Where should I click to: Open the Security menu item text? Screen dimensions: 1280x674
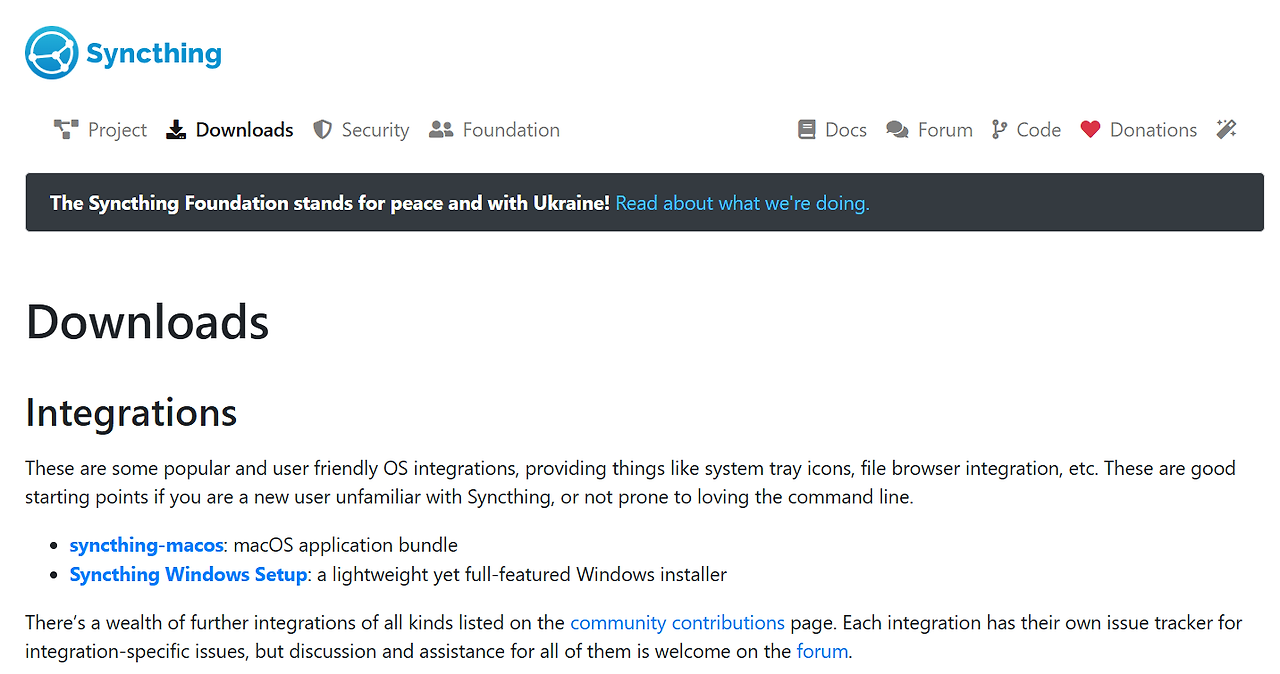pyautogui.click(x=375, y=130)
